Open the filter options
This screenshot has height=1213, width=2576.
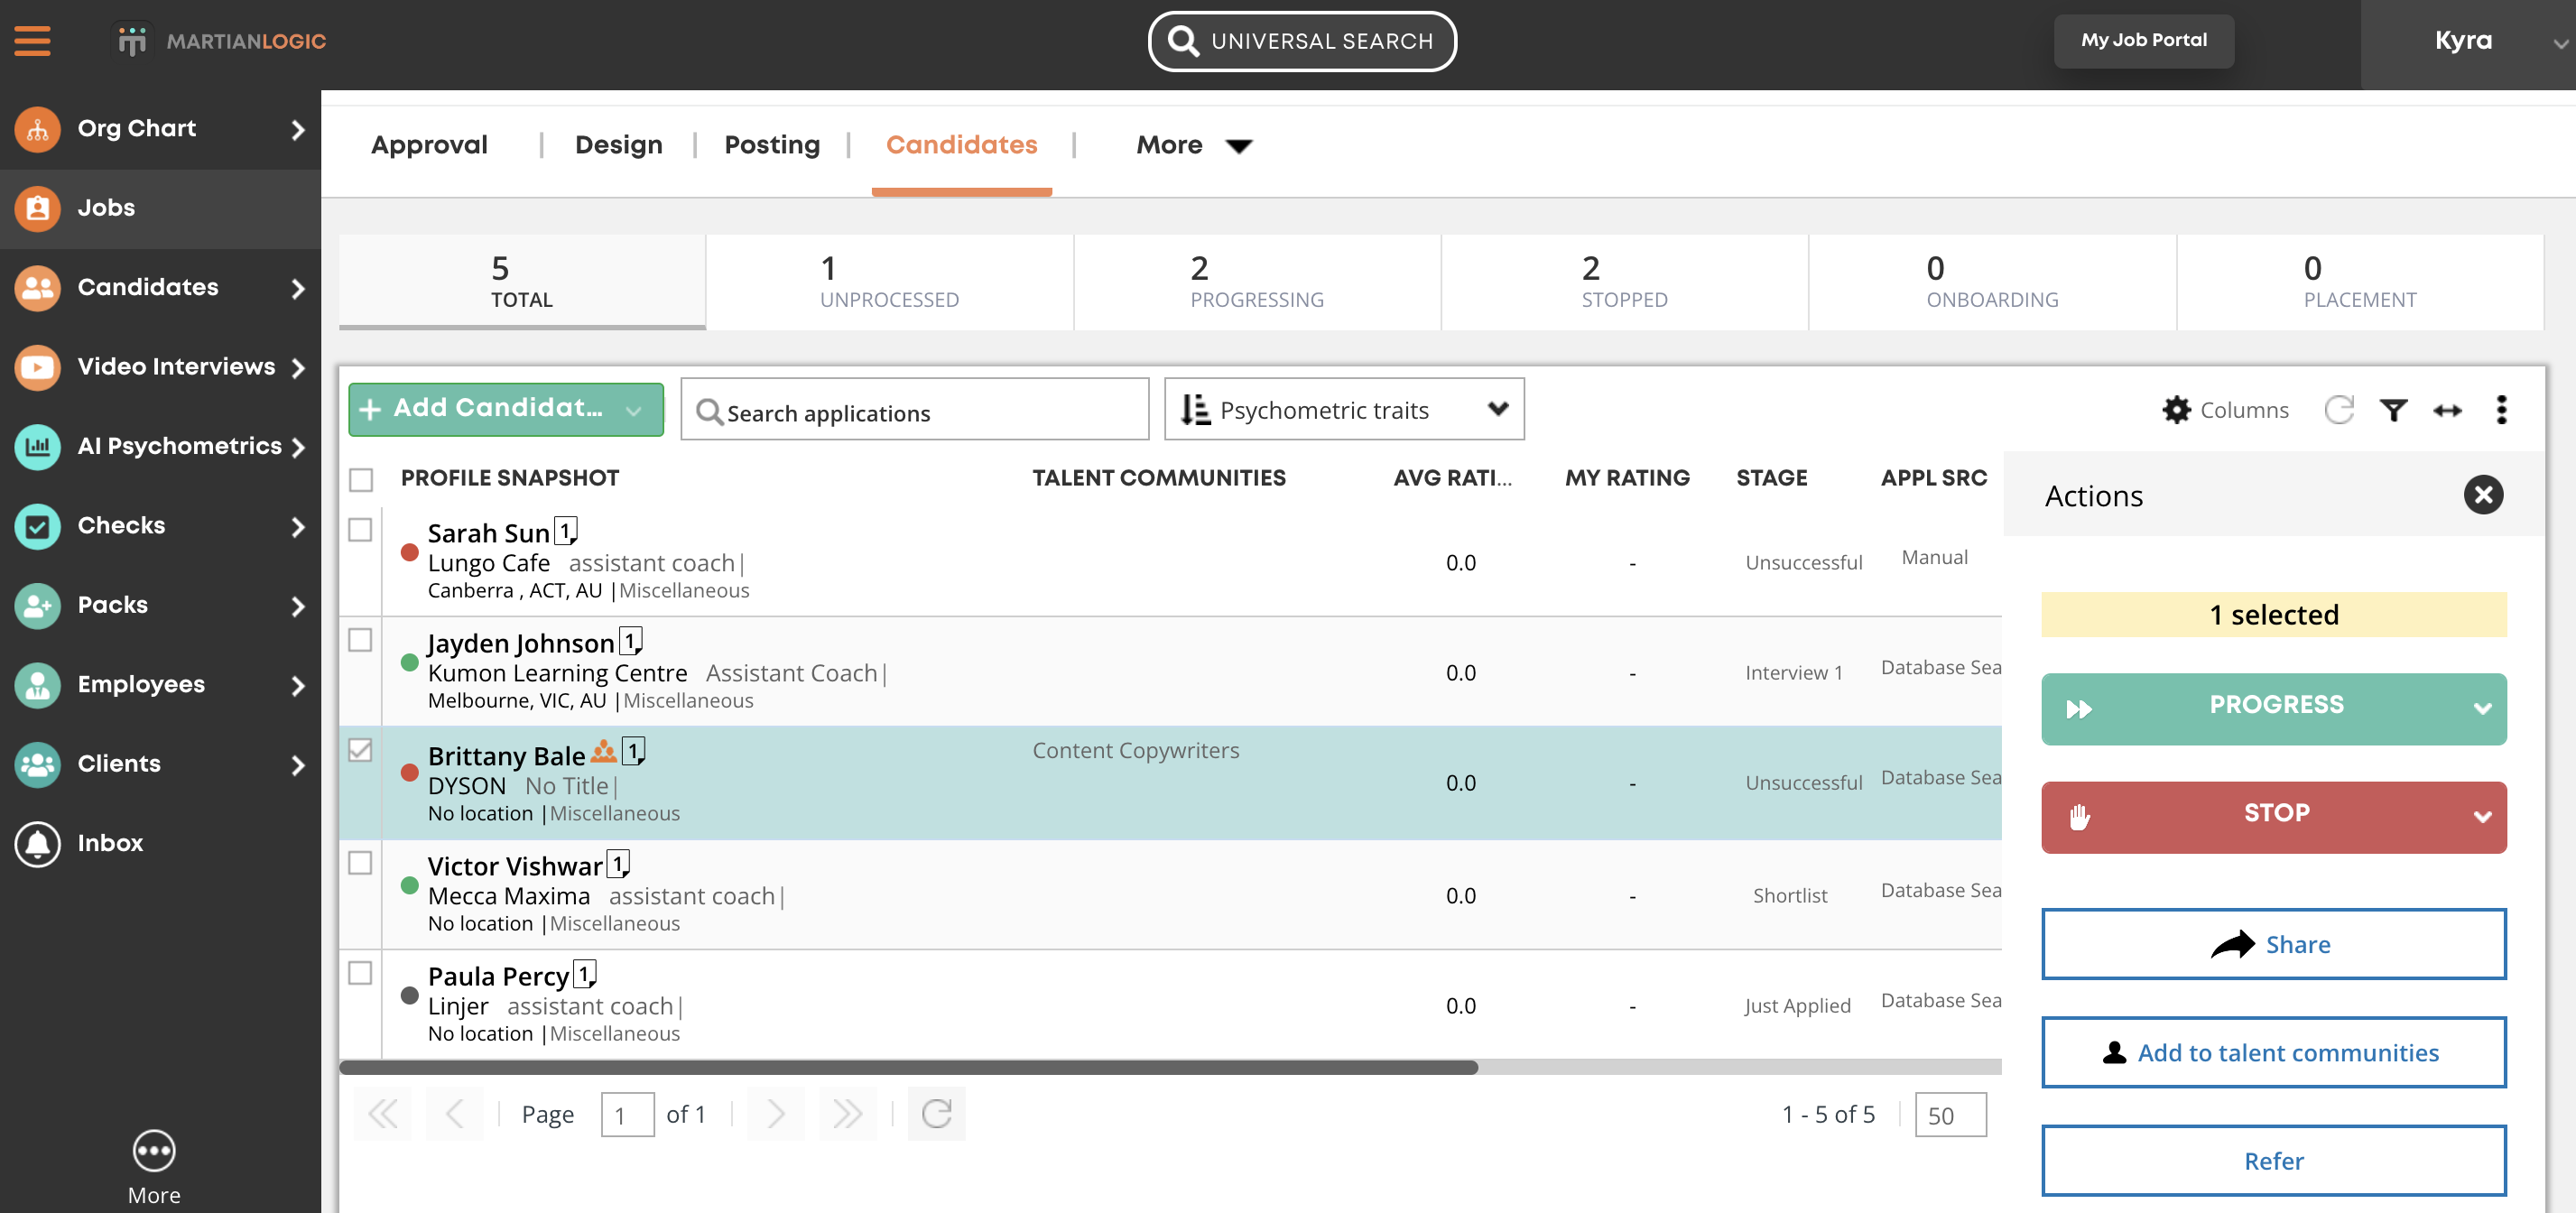click(x=2393, y=409)
